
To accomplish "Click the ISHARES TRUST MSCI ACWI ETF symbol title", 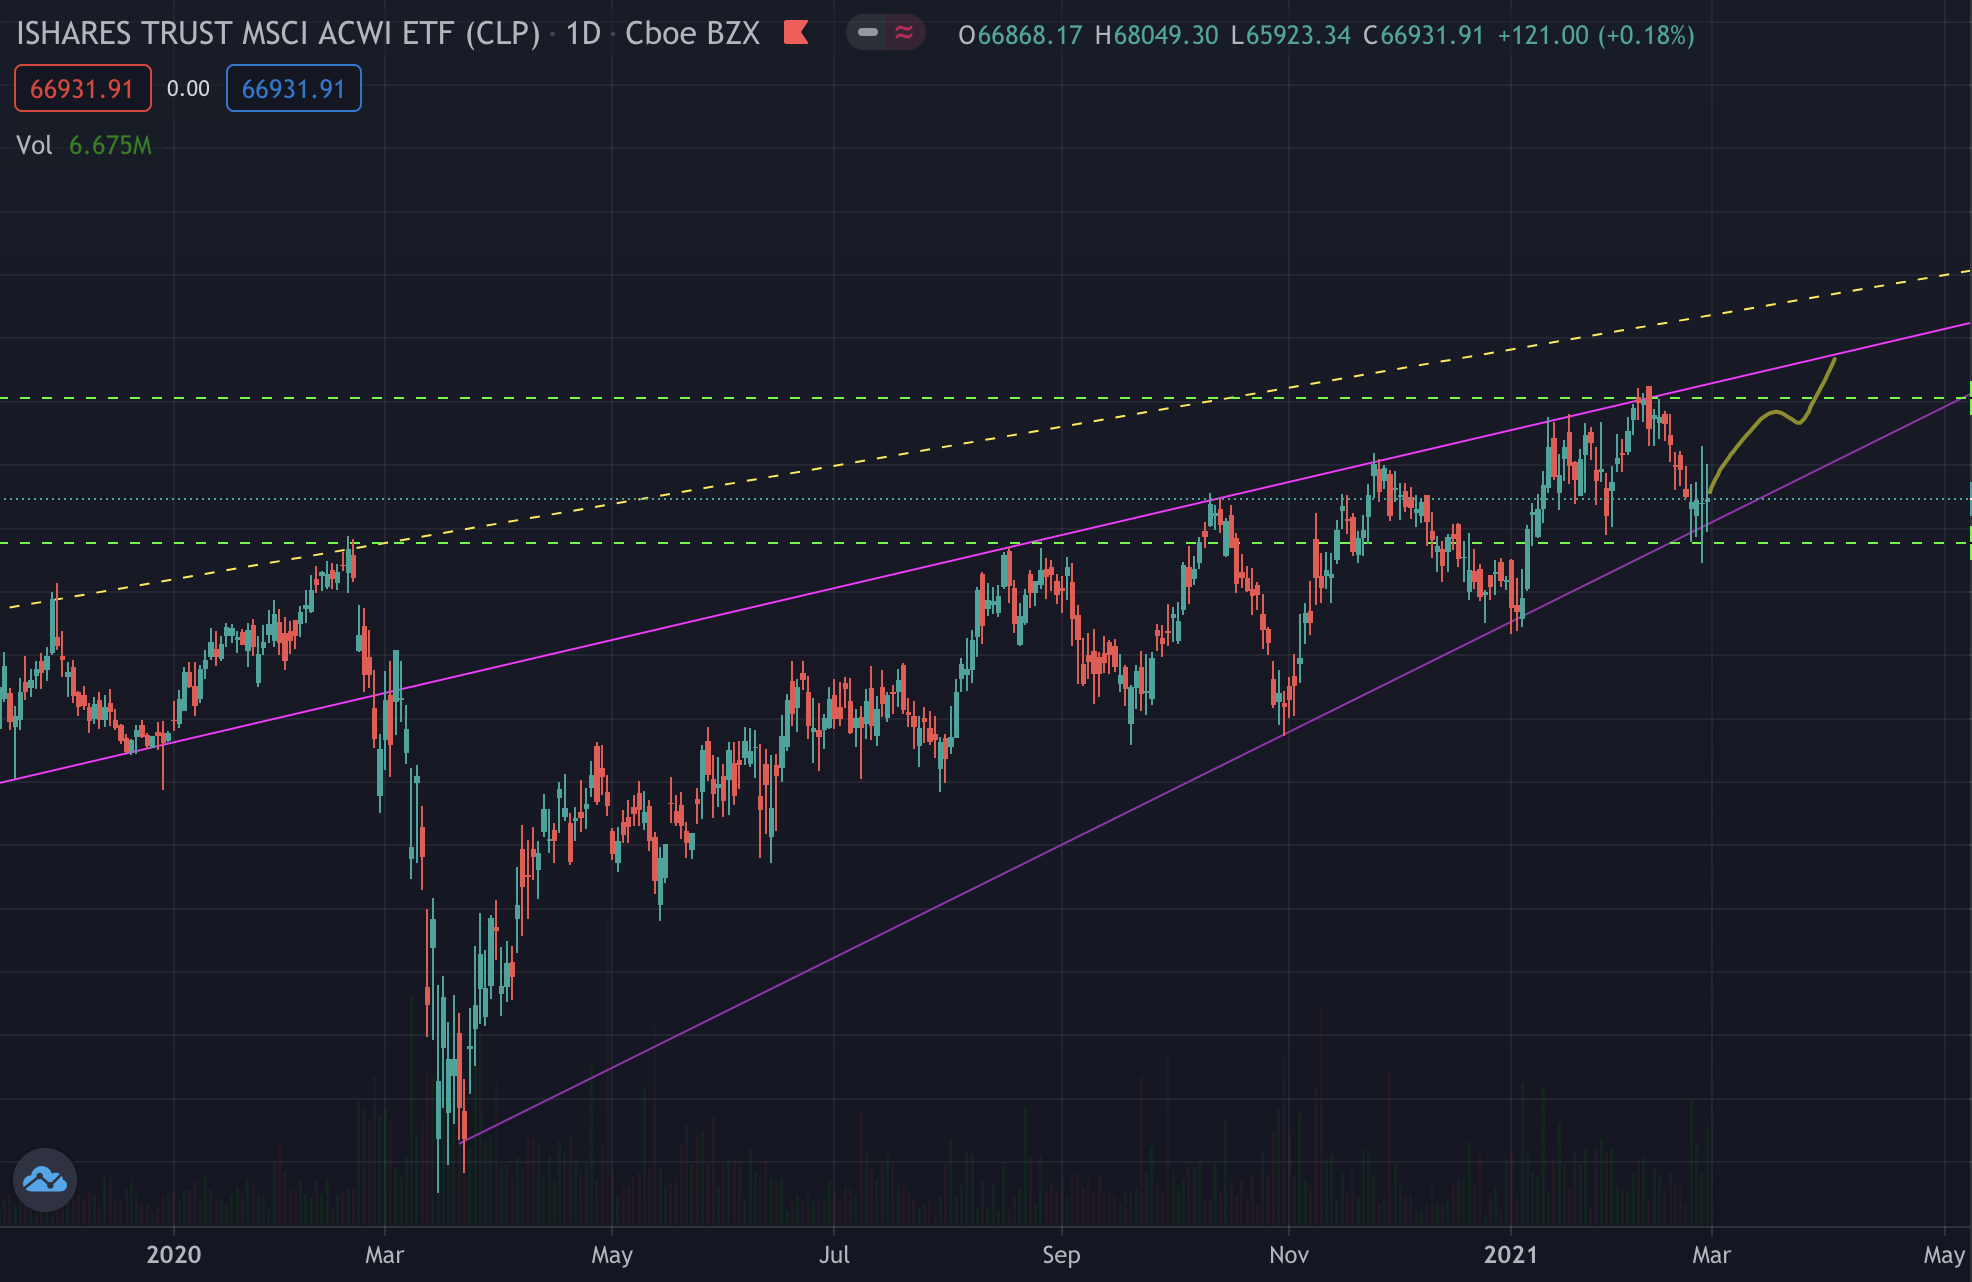I will click(278, 34).
